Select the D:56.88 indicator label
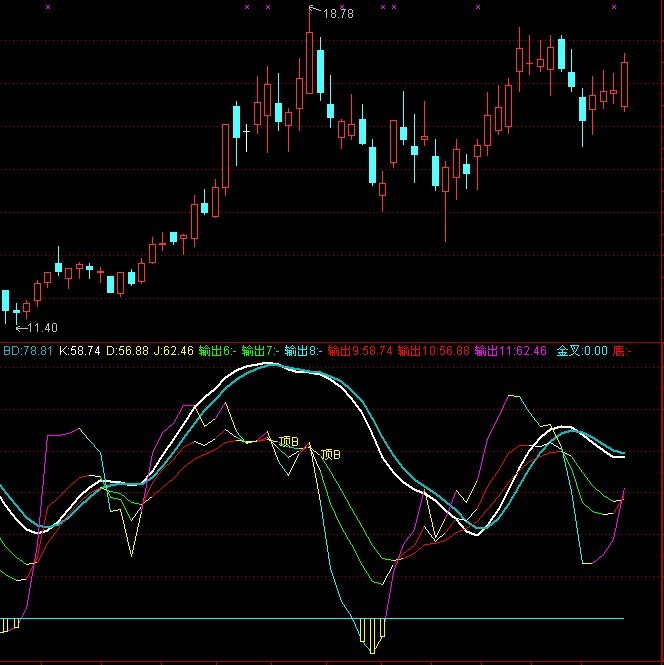 pyautogui.click(x=127, y=351)
